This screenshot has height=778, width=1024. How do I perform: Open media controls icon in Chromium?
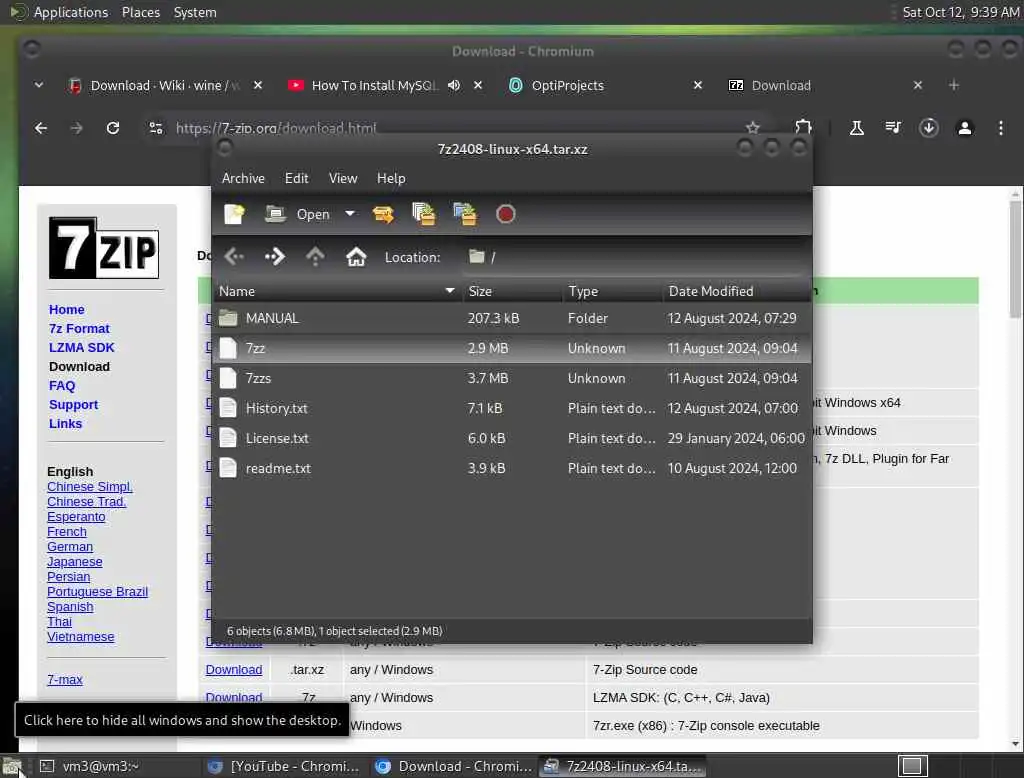pyautogui.click(x=893, y=128)
